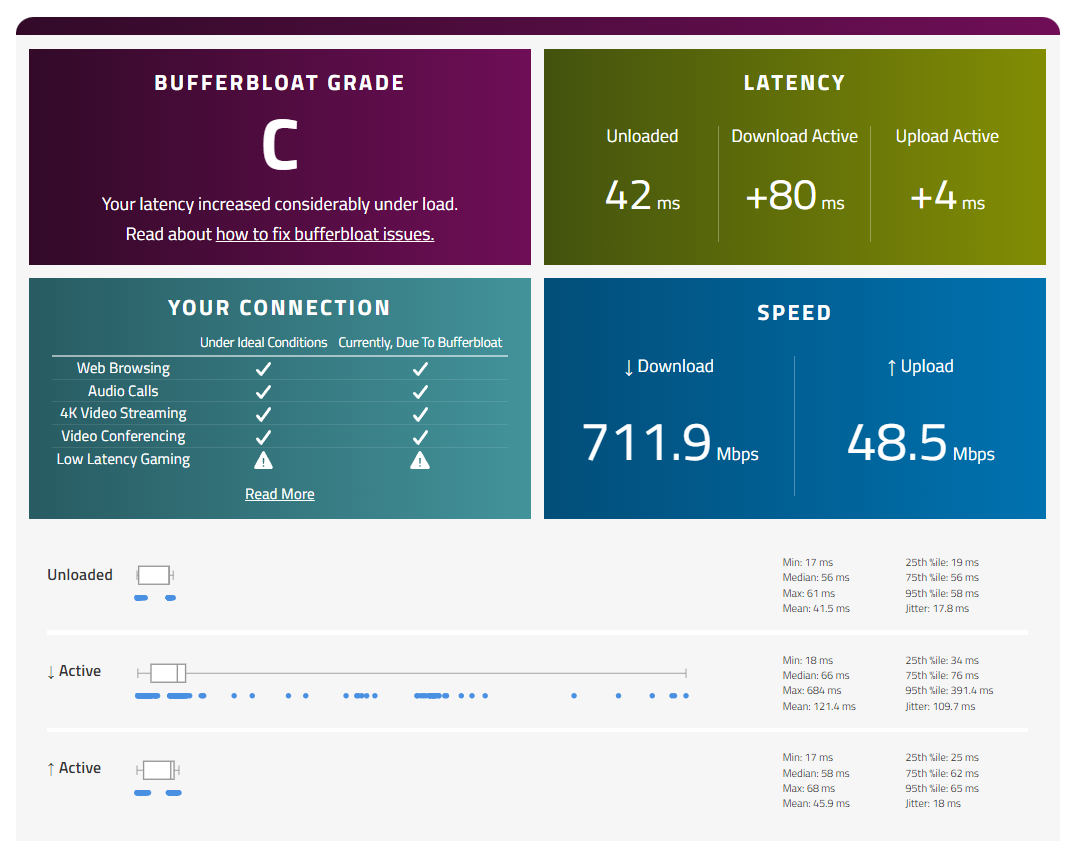Screen dimensions: 1080x841
Task: Click the Unloaded label in the Latency panel
Action: coord(642,136)
